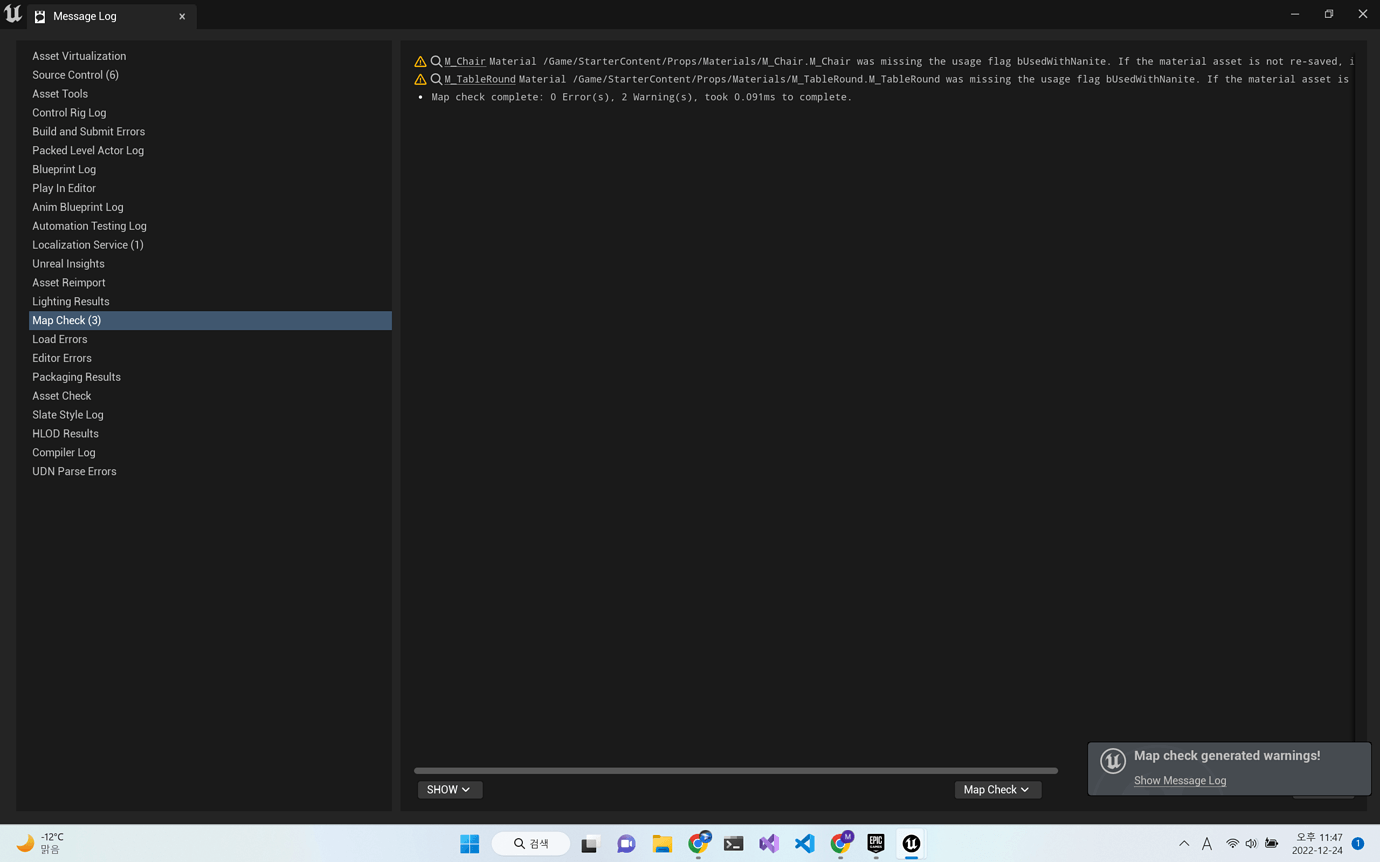This screenshot has width=1380, height=862.
Task: Launch Epic Games Launcher from the taskbar
Action: (876, 843)
